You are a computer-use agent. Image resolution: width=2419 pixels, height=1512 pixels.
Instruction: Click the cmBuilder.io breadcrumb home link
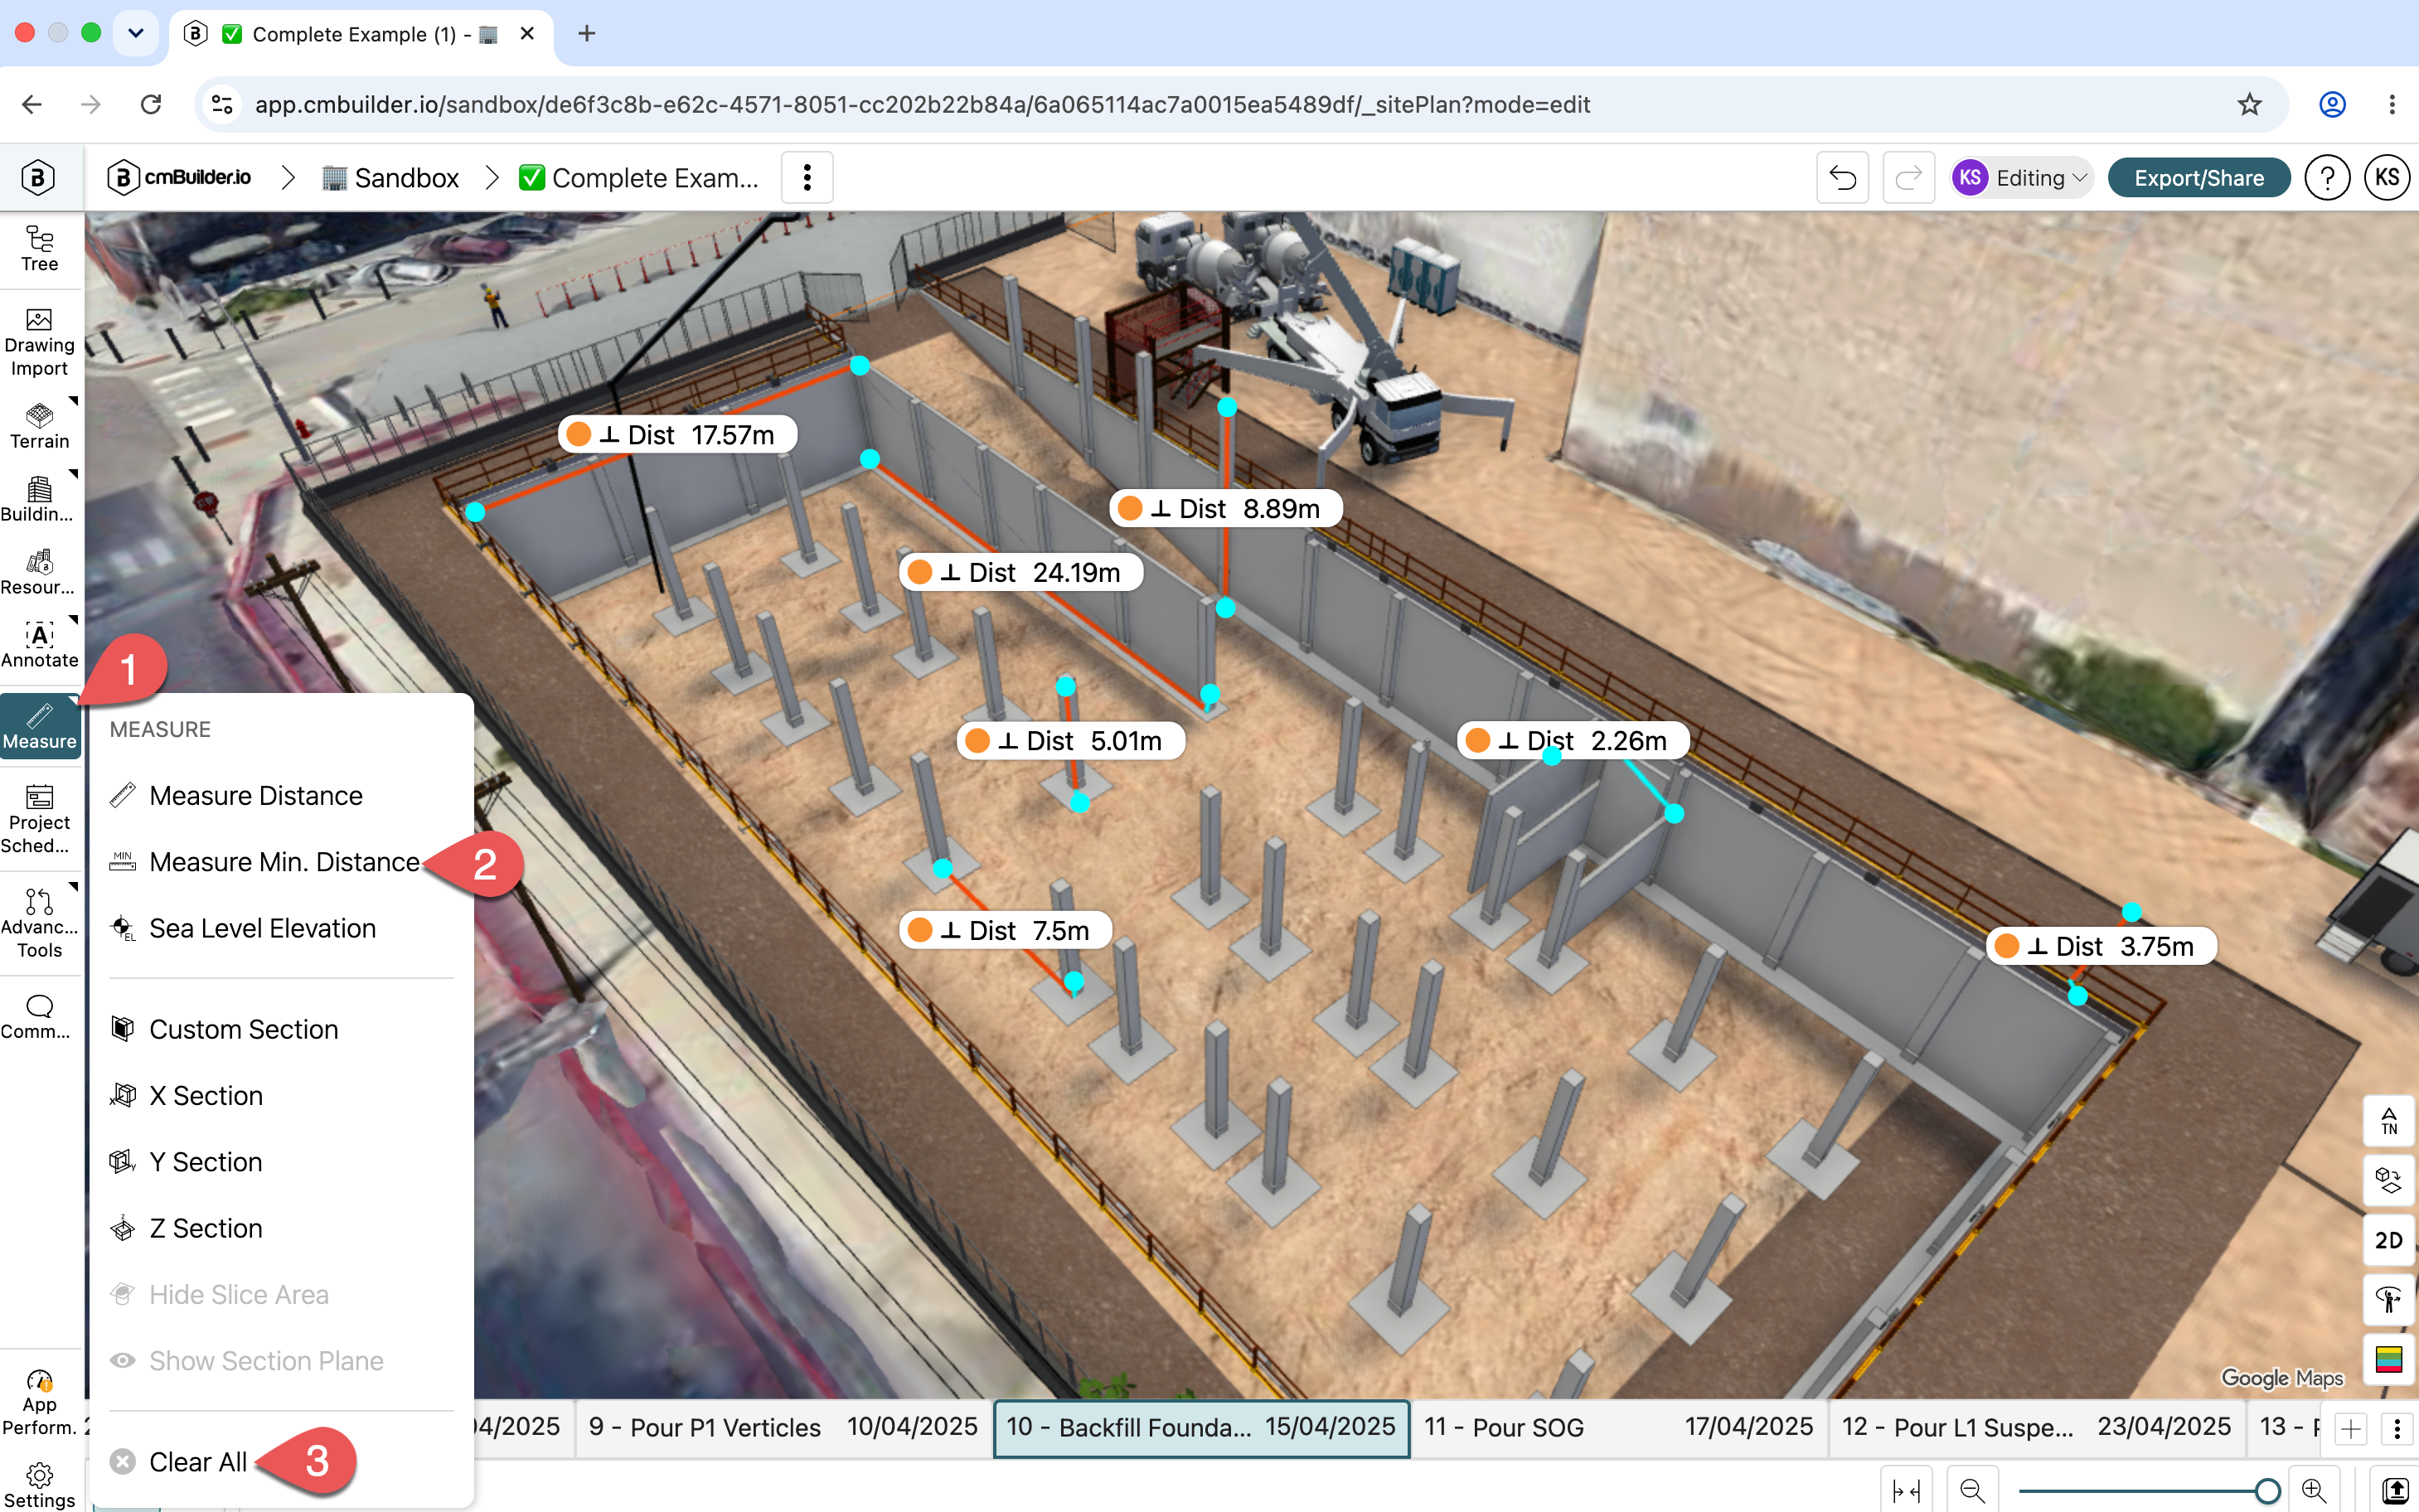pyautogui.click(x=180, y=178)
